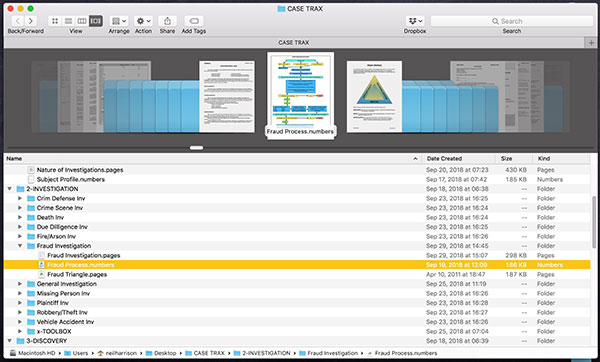Go to 2-INVESTIGATION in path bar
This screenshot has width=600, height=362.
[262, 353]
